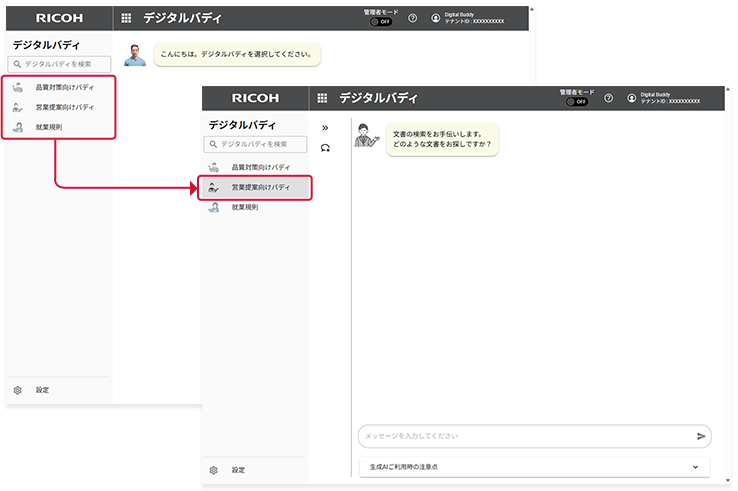Screen dimensions: 738x491
Task: Click the settings gear in front window
Action: (x=213, y=470)
